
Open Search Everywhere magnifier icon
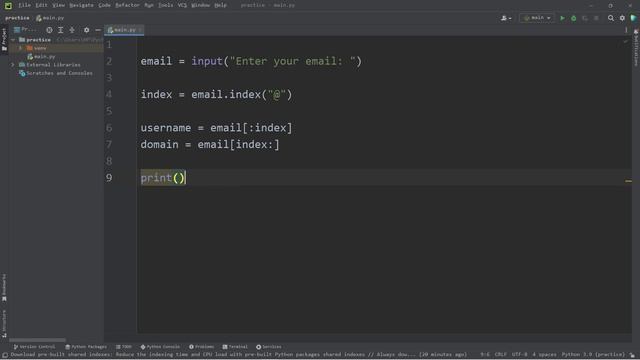(611, 18)
